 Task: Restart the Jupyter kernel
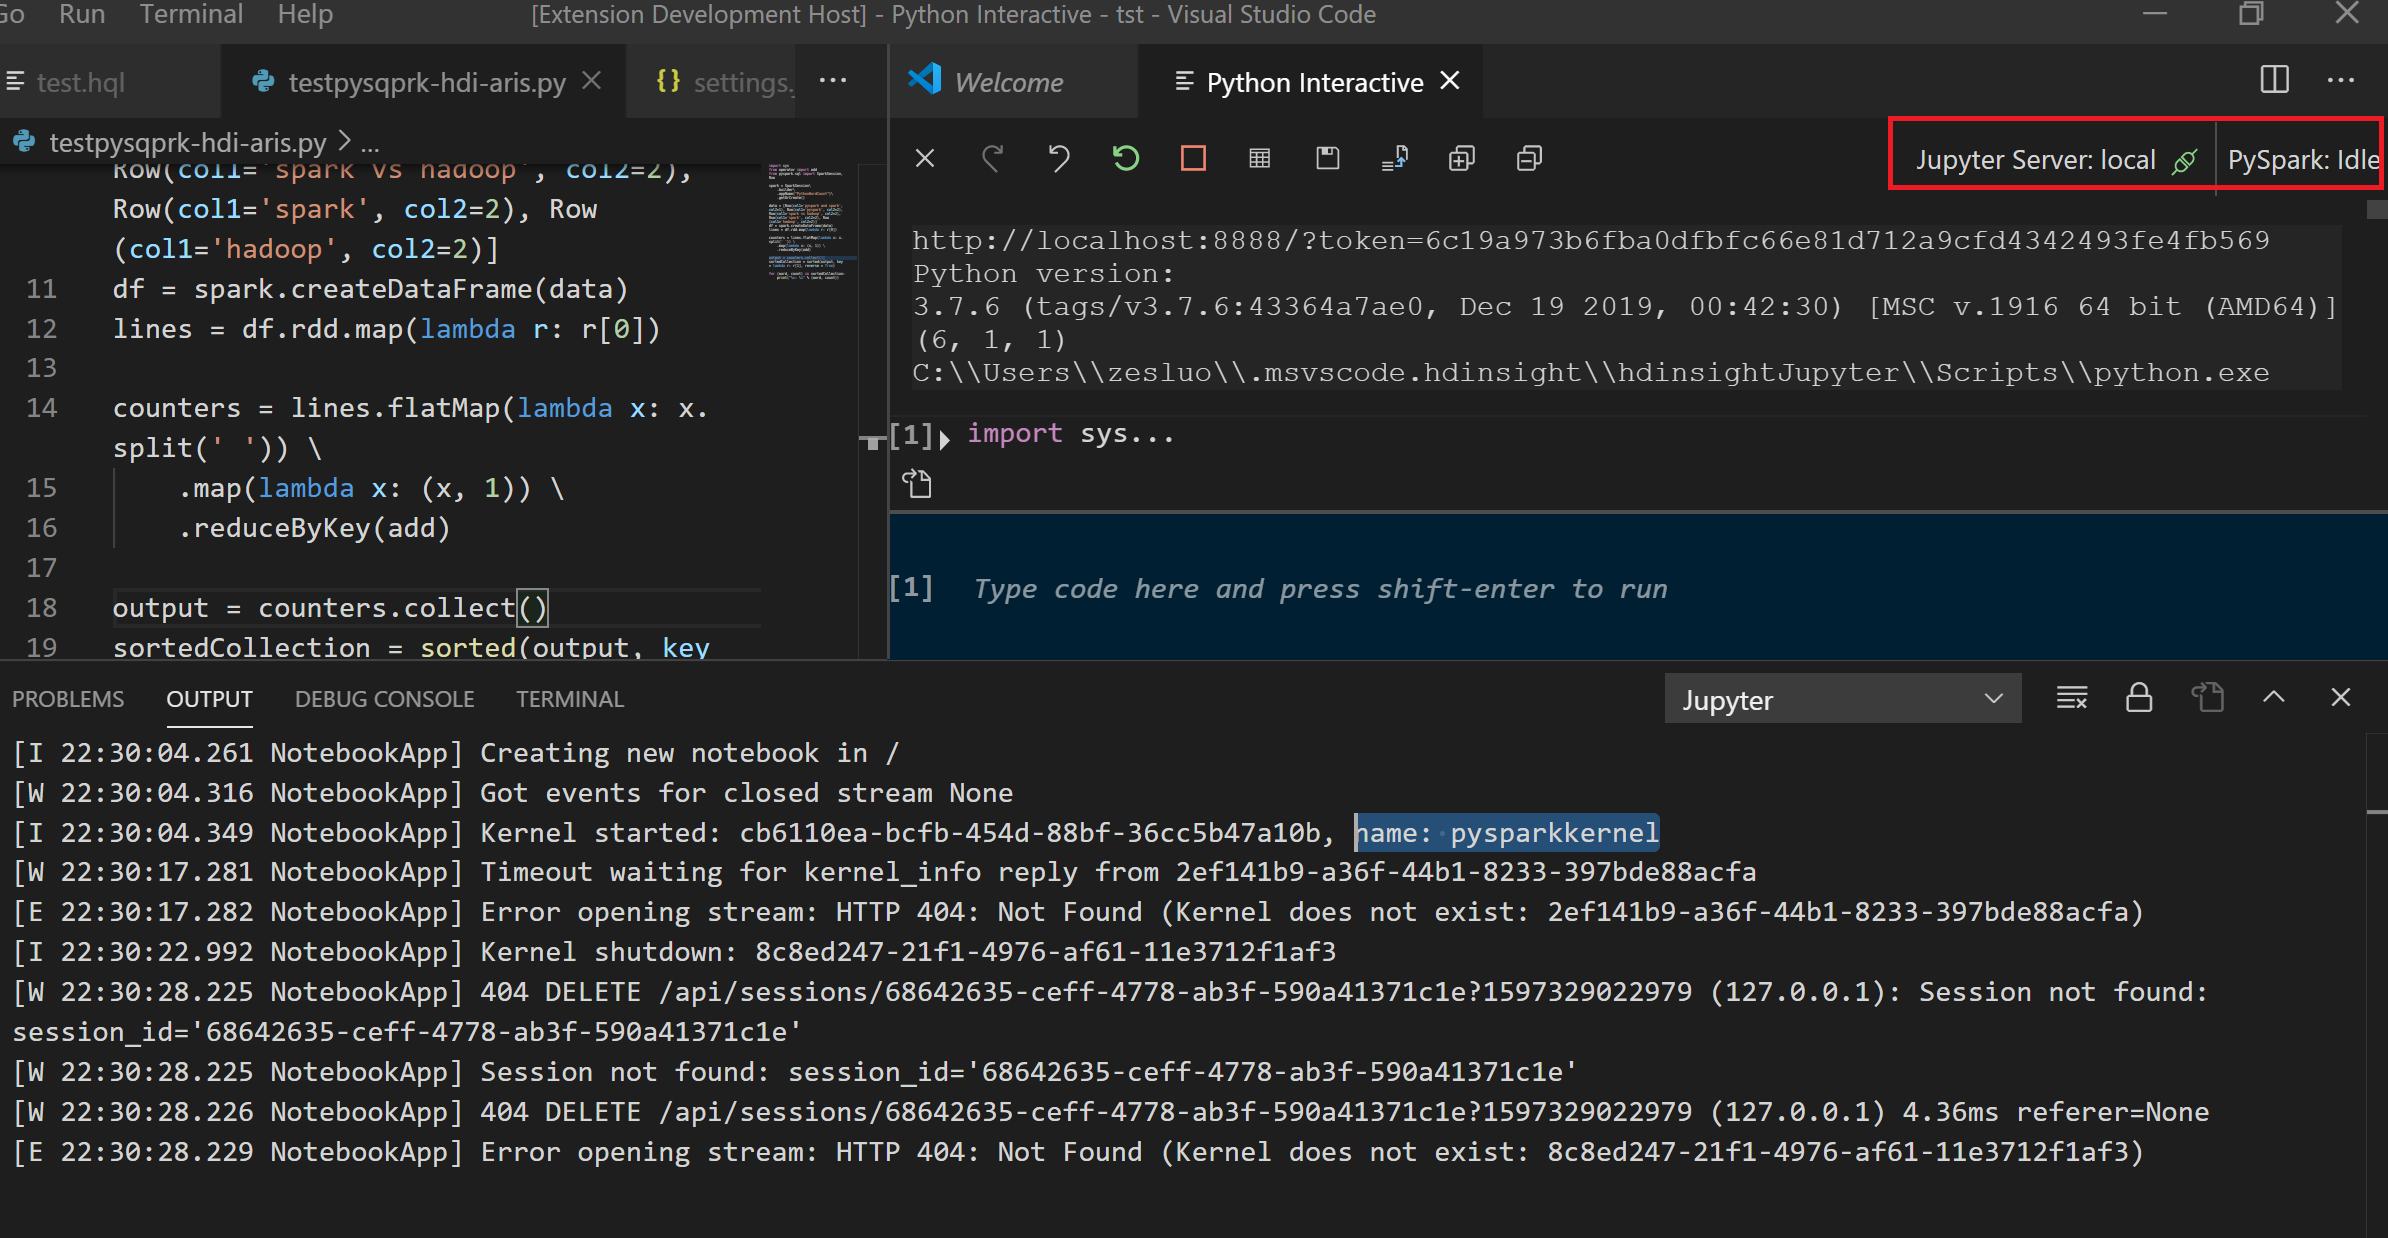click(1126, 158)
